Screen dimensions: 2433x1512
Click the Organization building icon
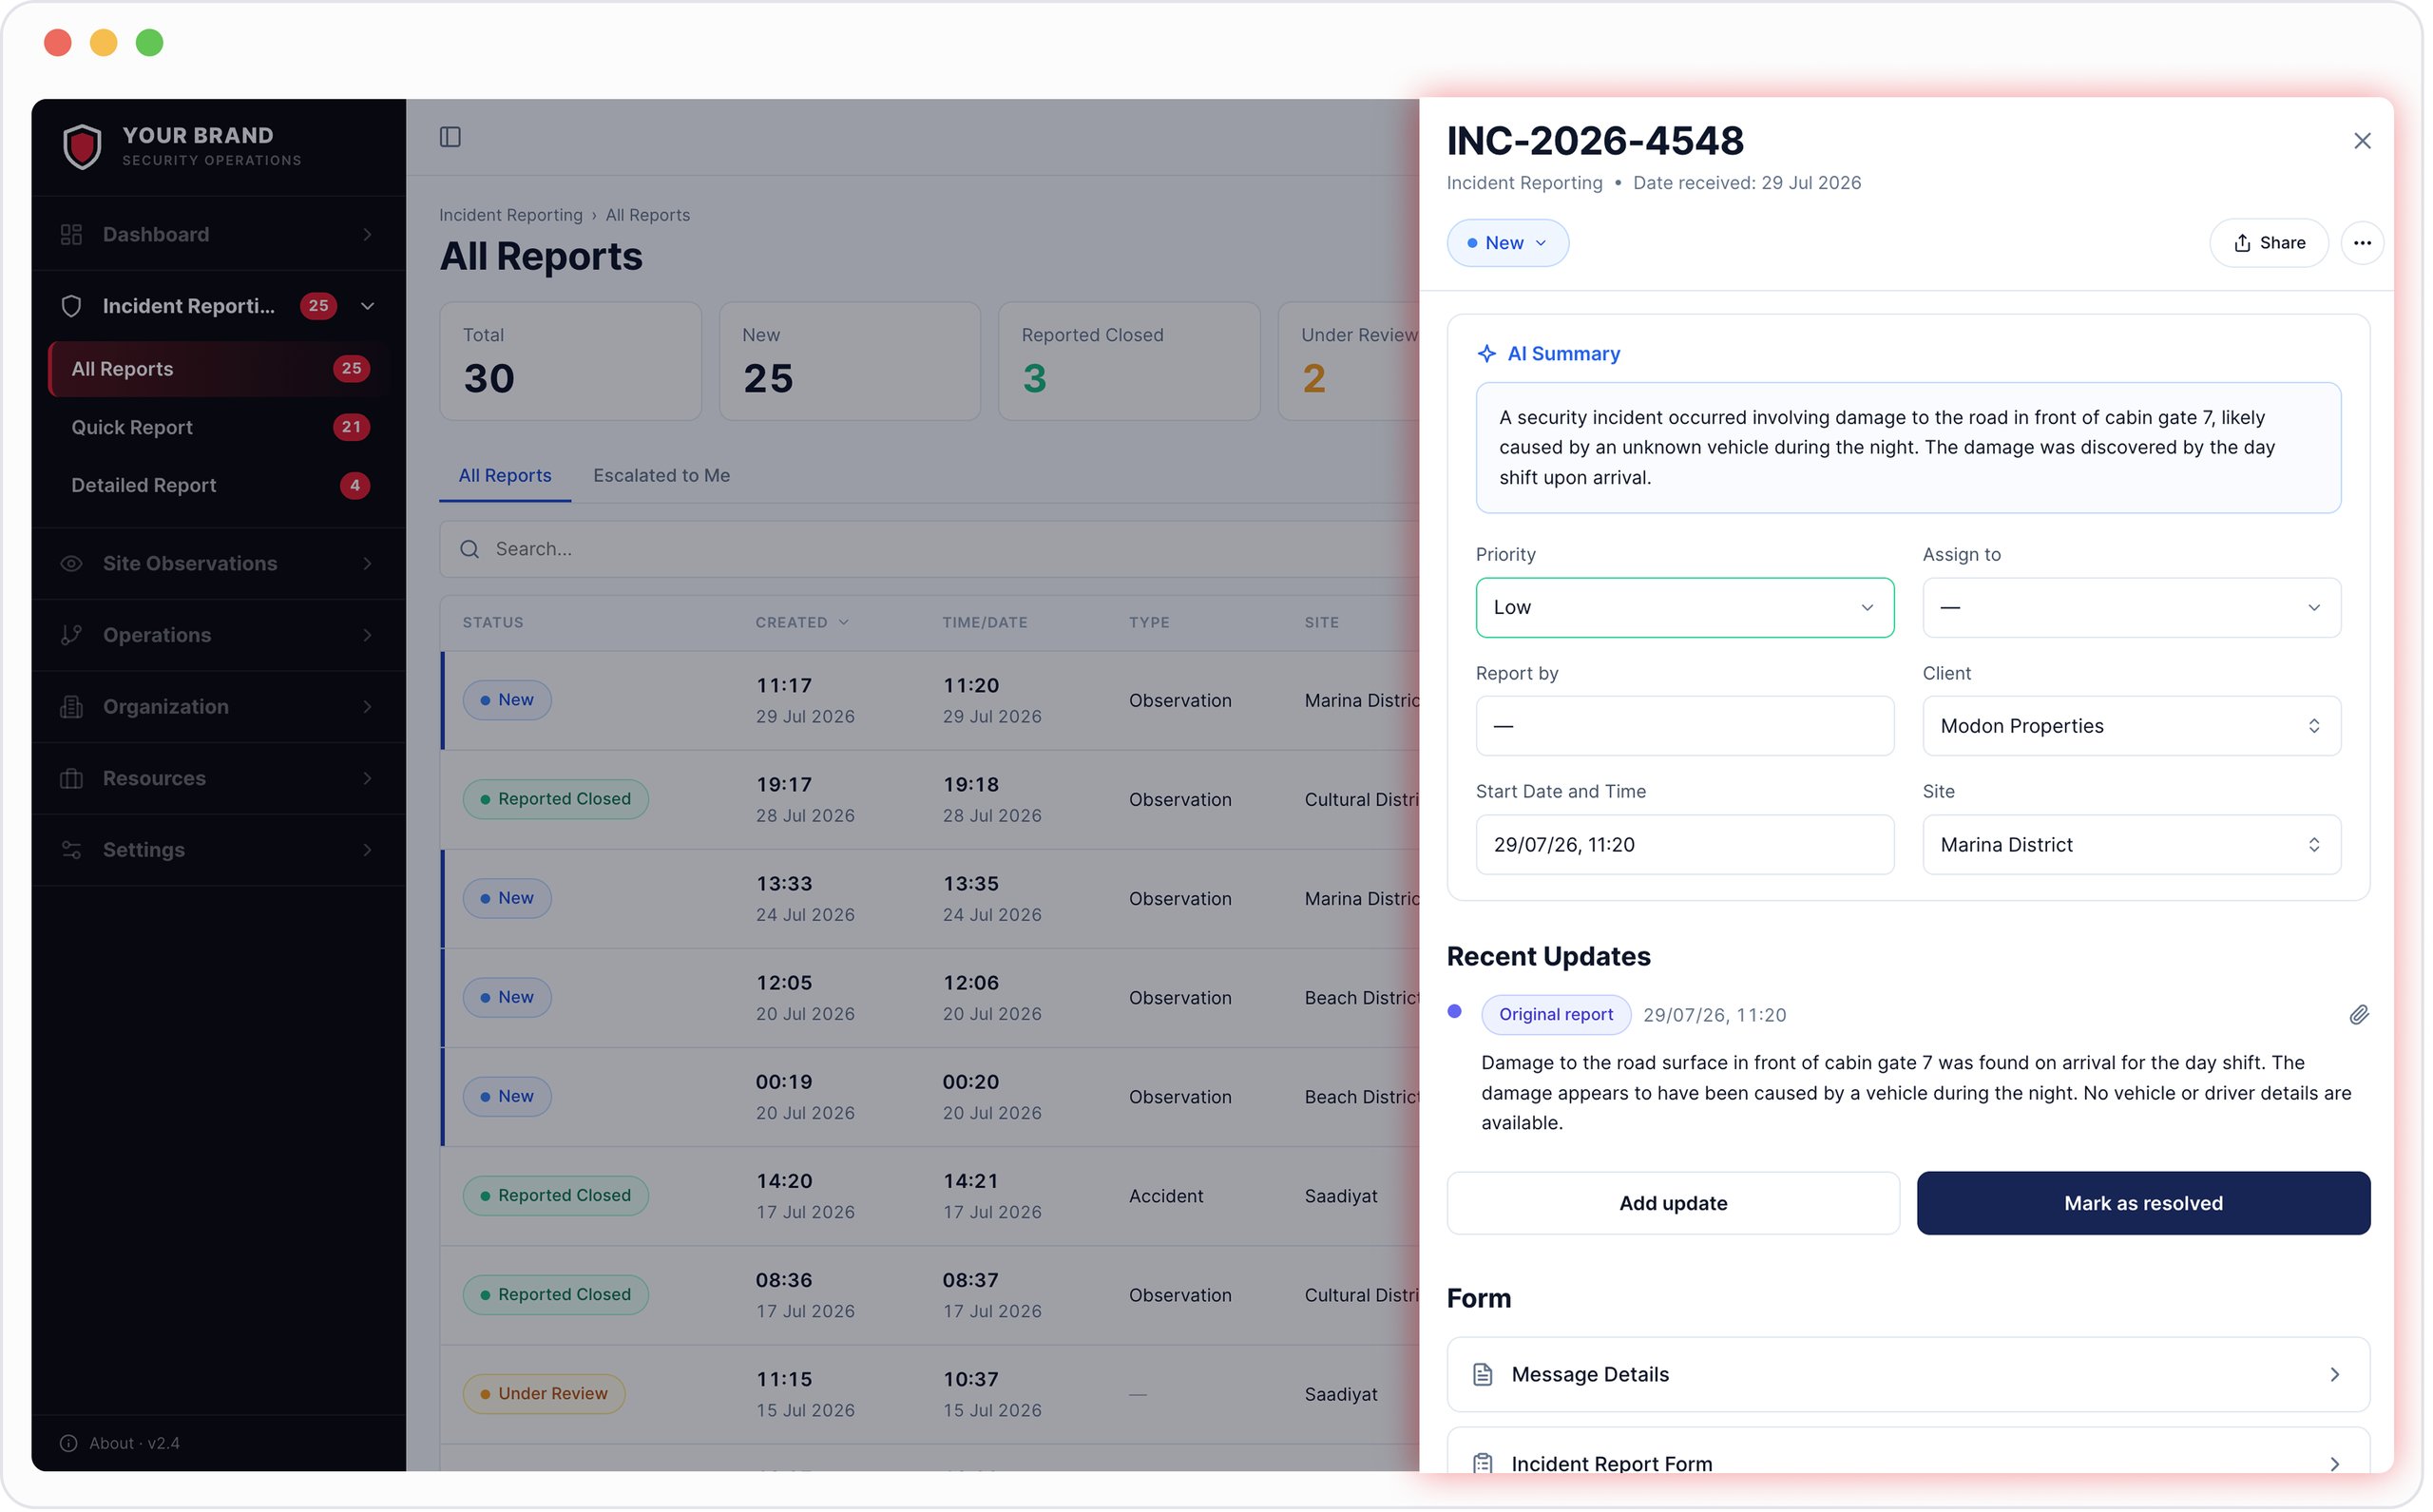[x=71, y=707]
